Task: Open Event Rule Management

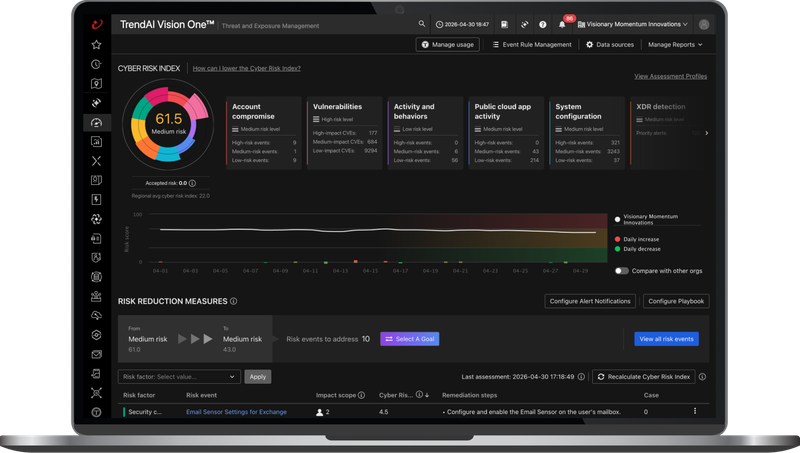Action: [532, 44]
